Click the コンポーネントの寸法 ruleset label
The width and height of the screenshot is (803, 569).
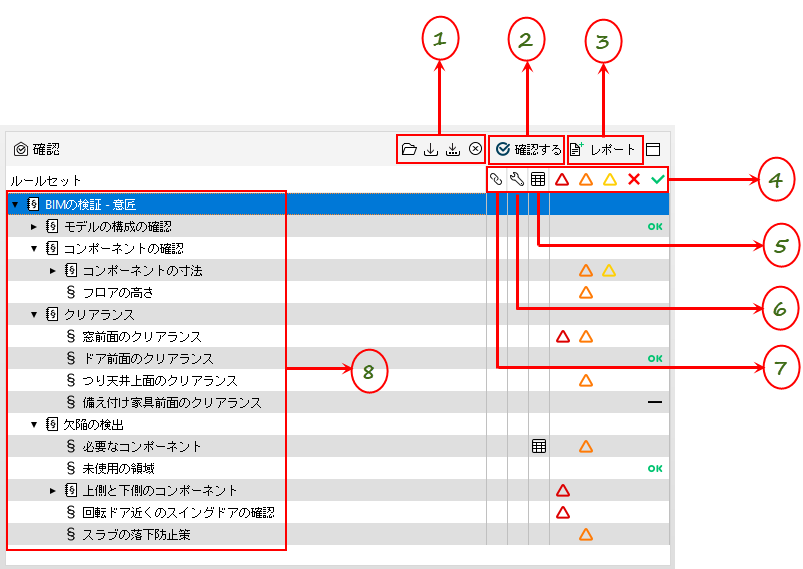click(x=142, y=270)
